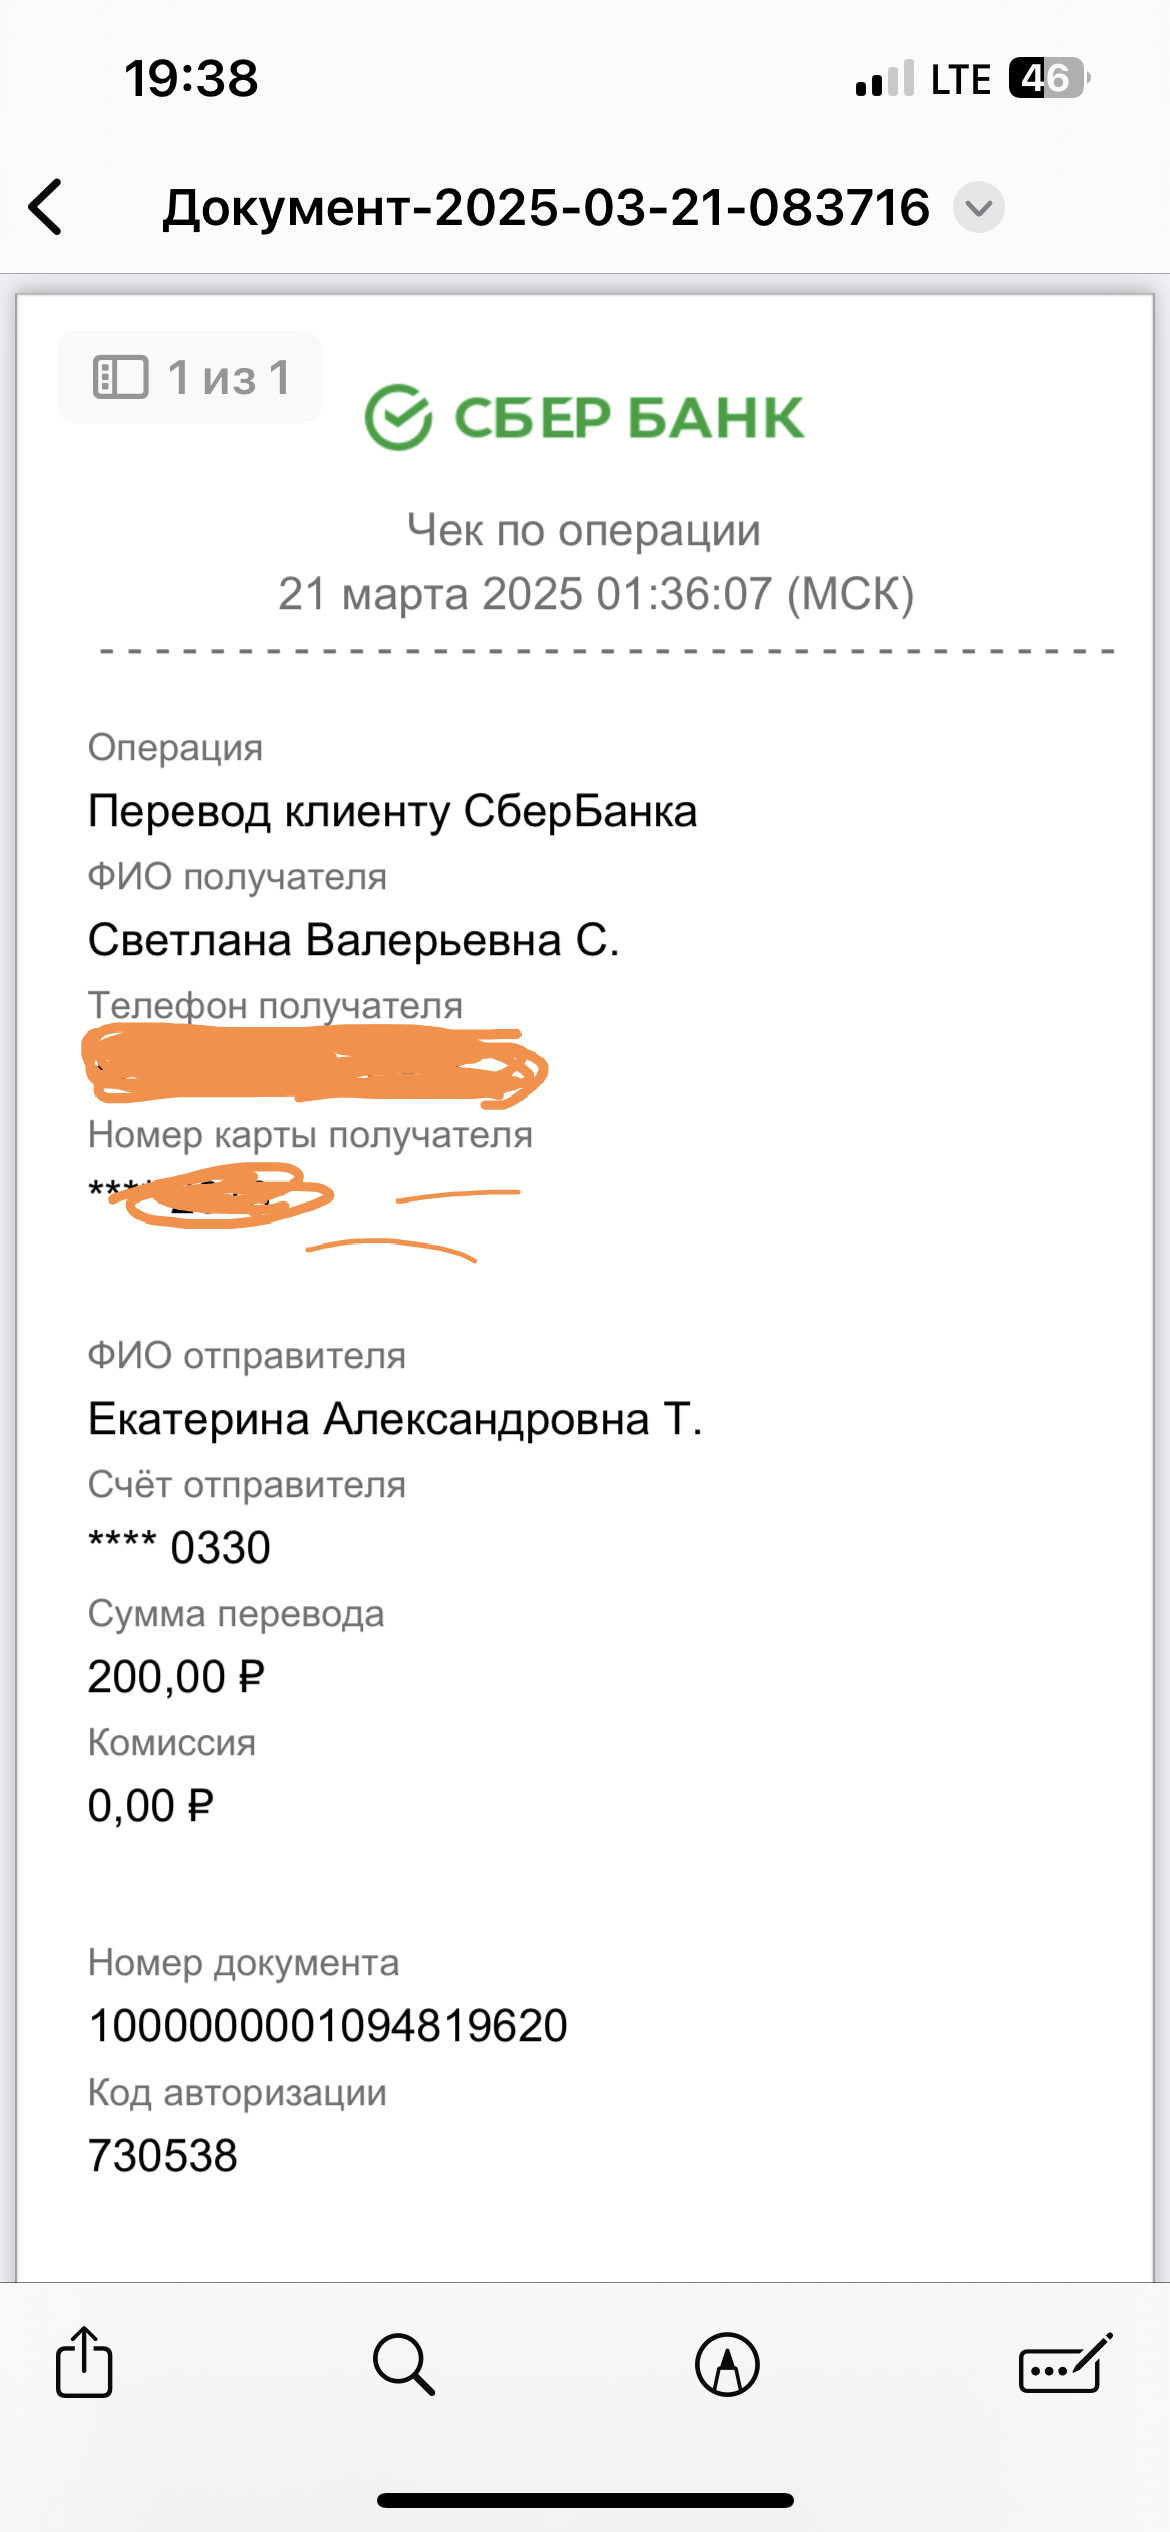
Task: Tap the page thumbnails sidebar icon
Action: point(120,377)
